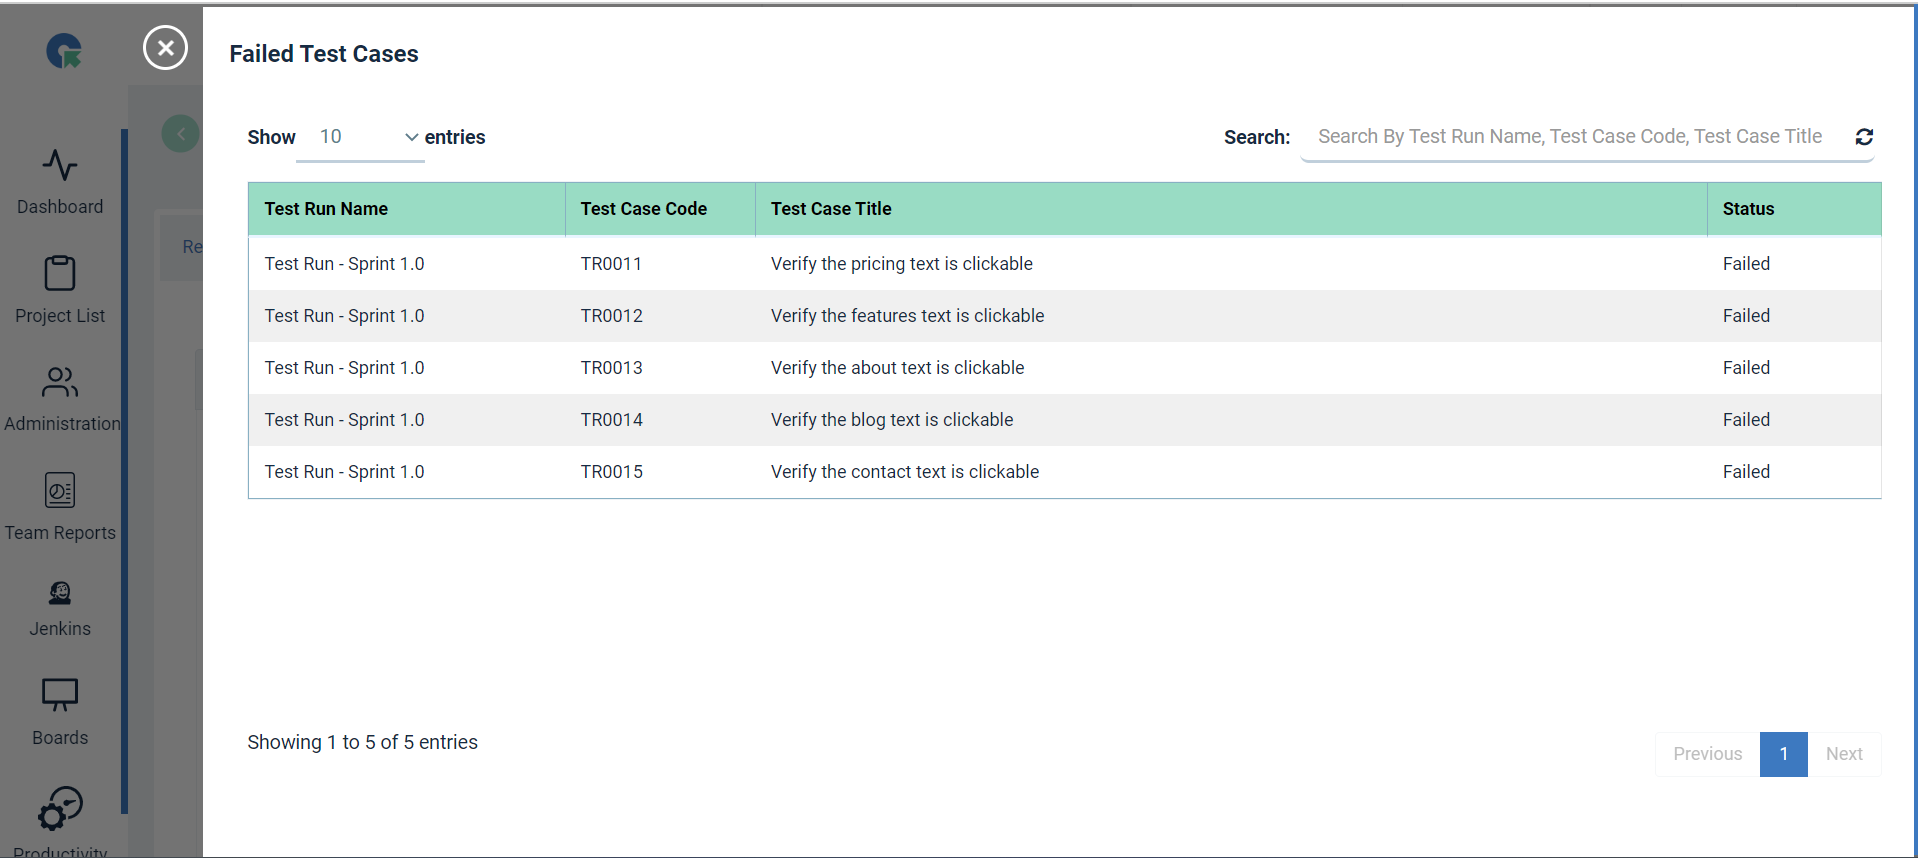Click 'Verify the contact text is clickable'

(905, 472)
